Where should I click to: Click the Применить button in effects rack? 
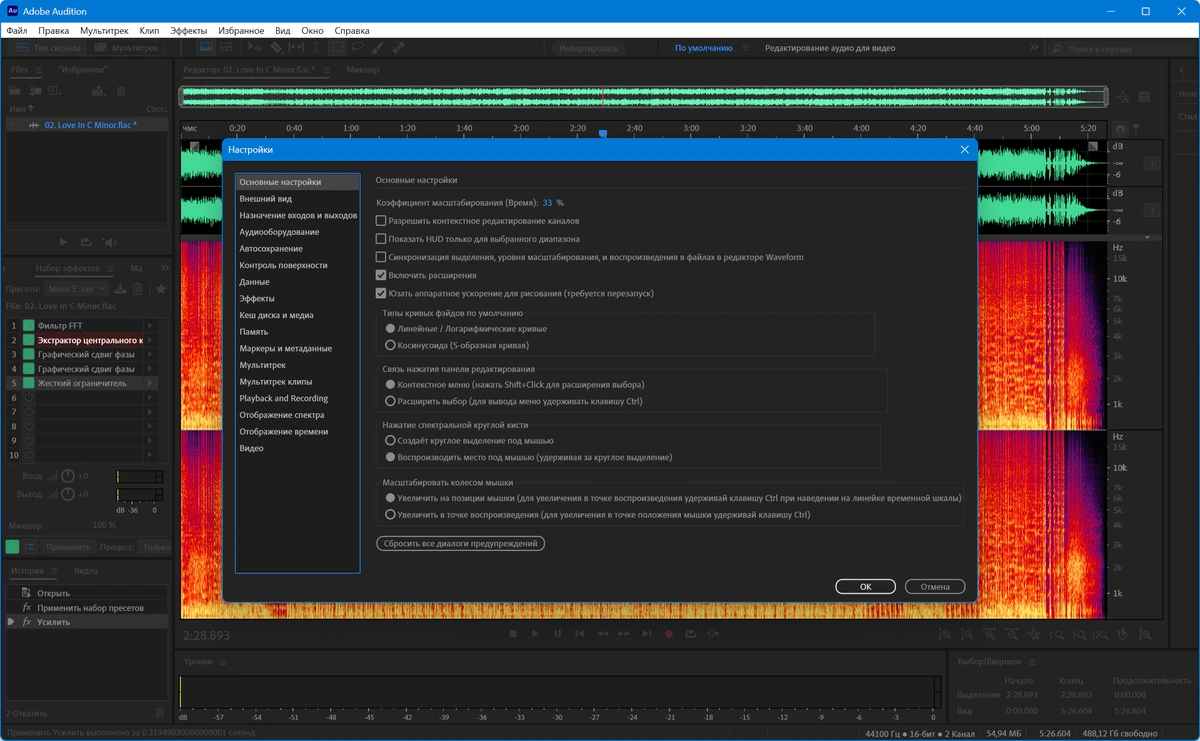pyautogui.click(x=69, y=547)
